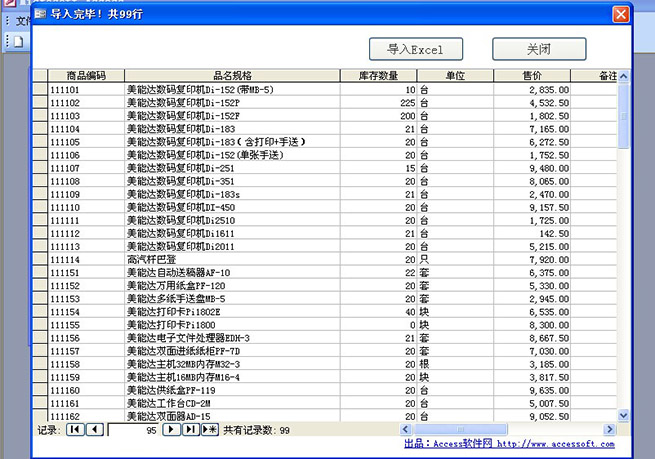Click stock quantity 200 cell

[378, 116]
